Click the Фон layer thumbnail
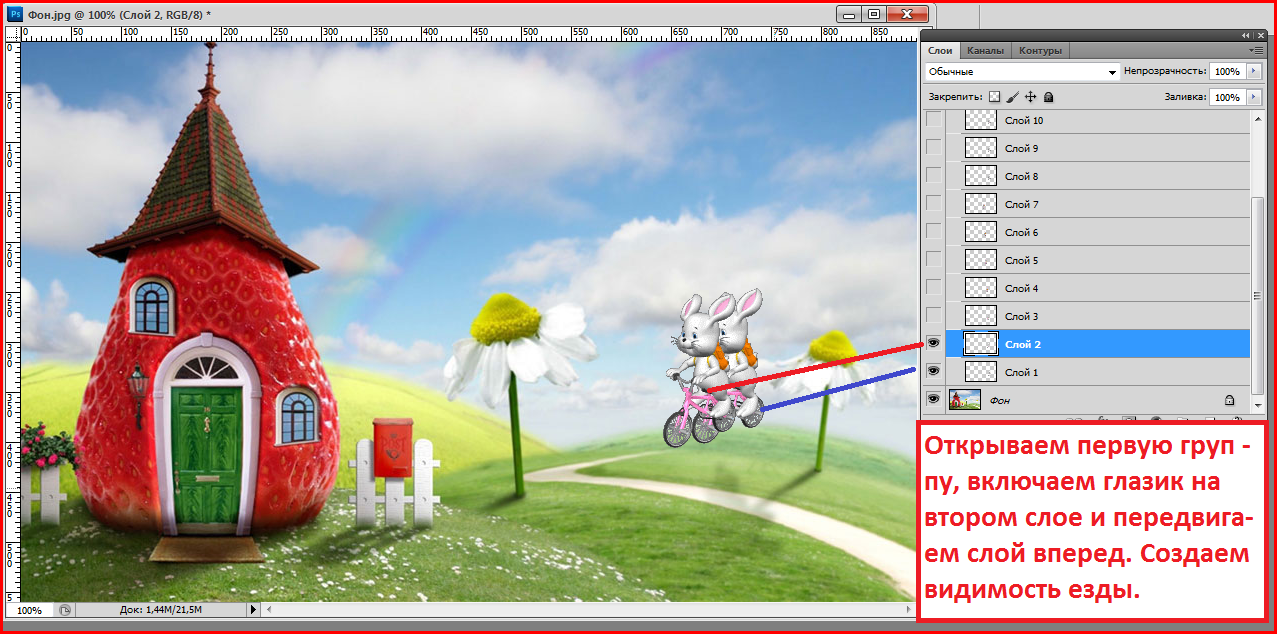The height and width of the screenshot is (634, 1277). tap(965, 400)
